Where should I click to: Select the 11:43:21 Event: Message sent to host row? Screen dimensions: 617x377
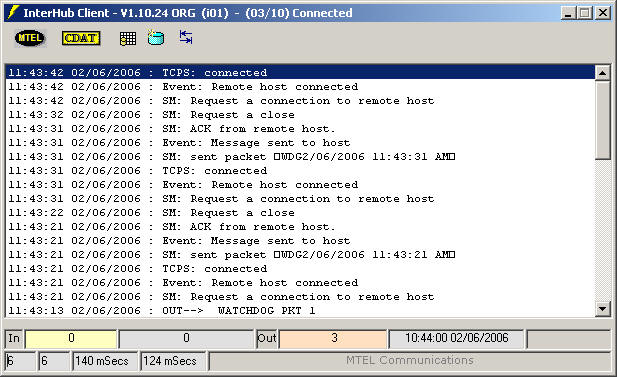click(300, 240)
